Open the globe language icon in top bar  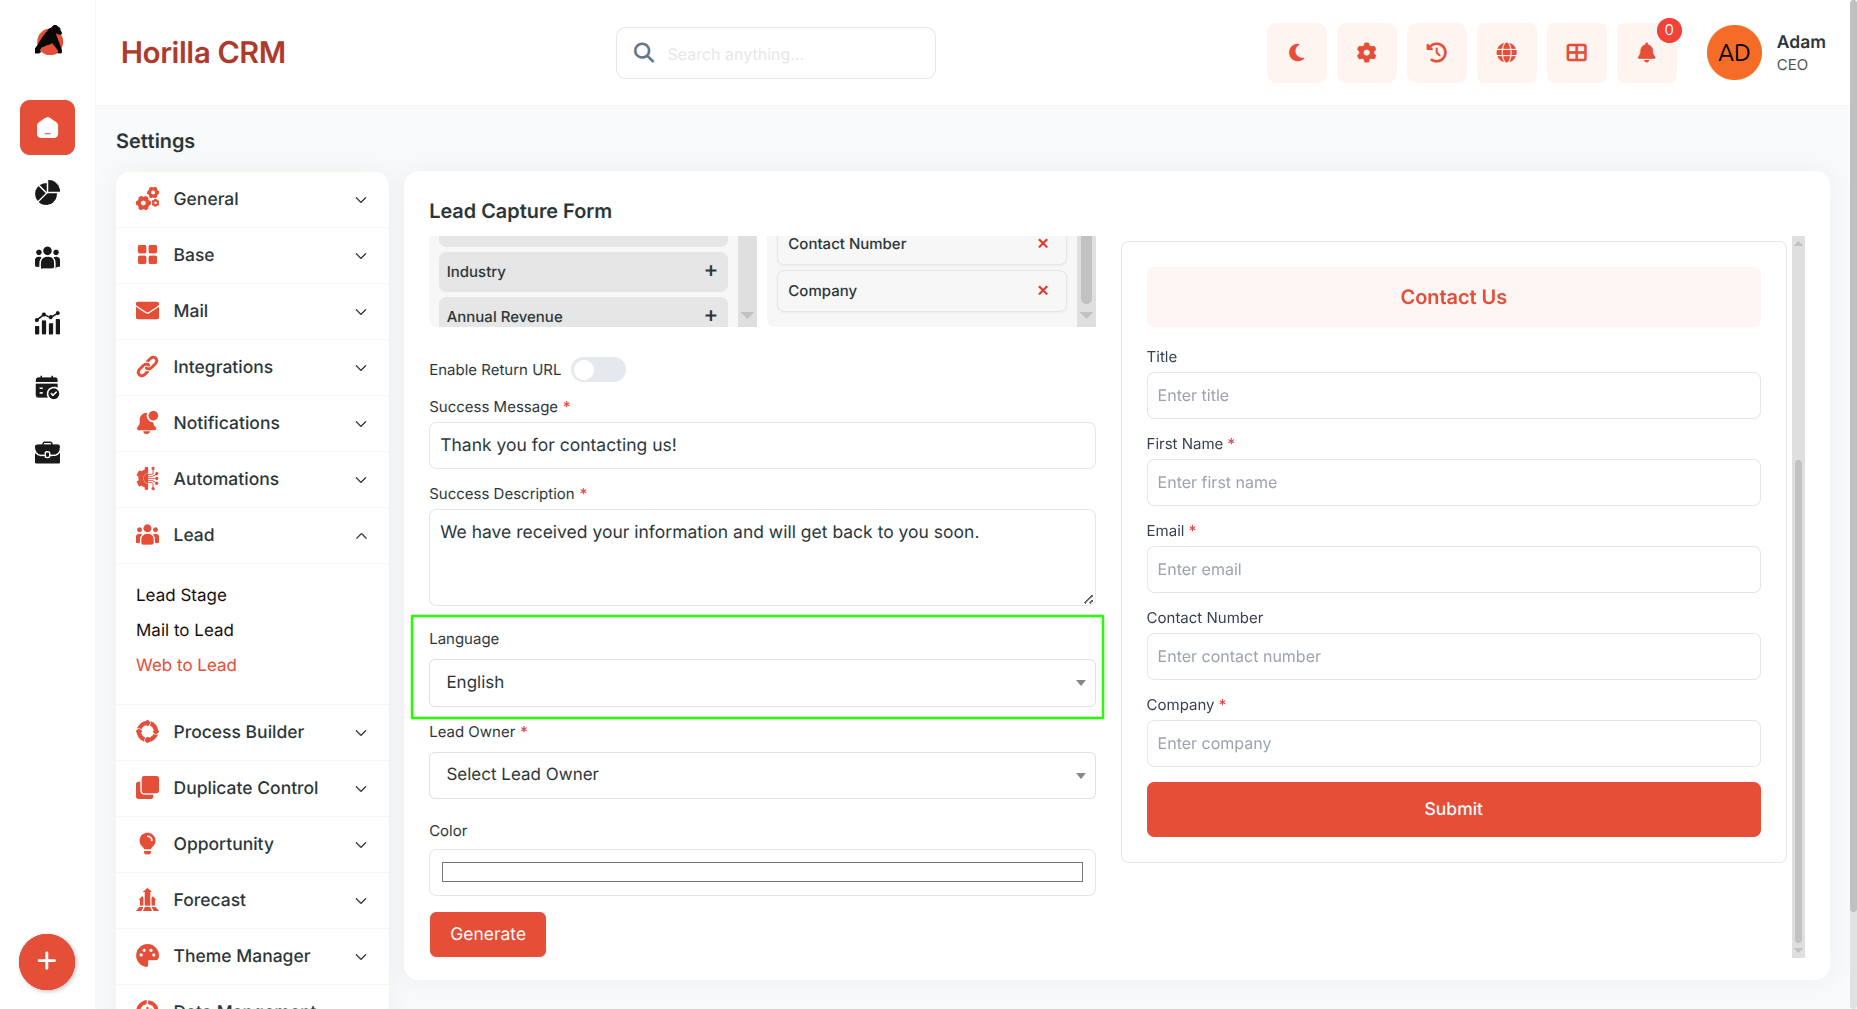click(1506, 53)
